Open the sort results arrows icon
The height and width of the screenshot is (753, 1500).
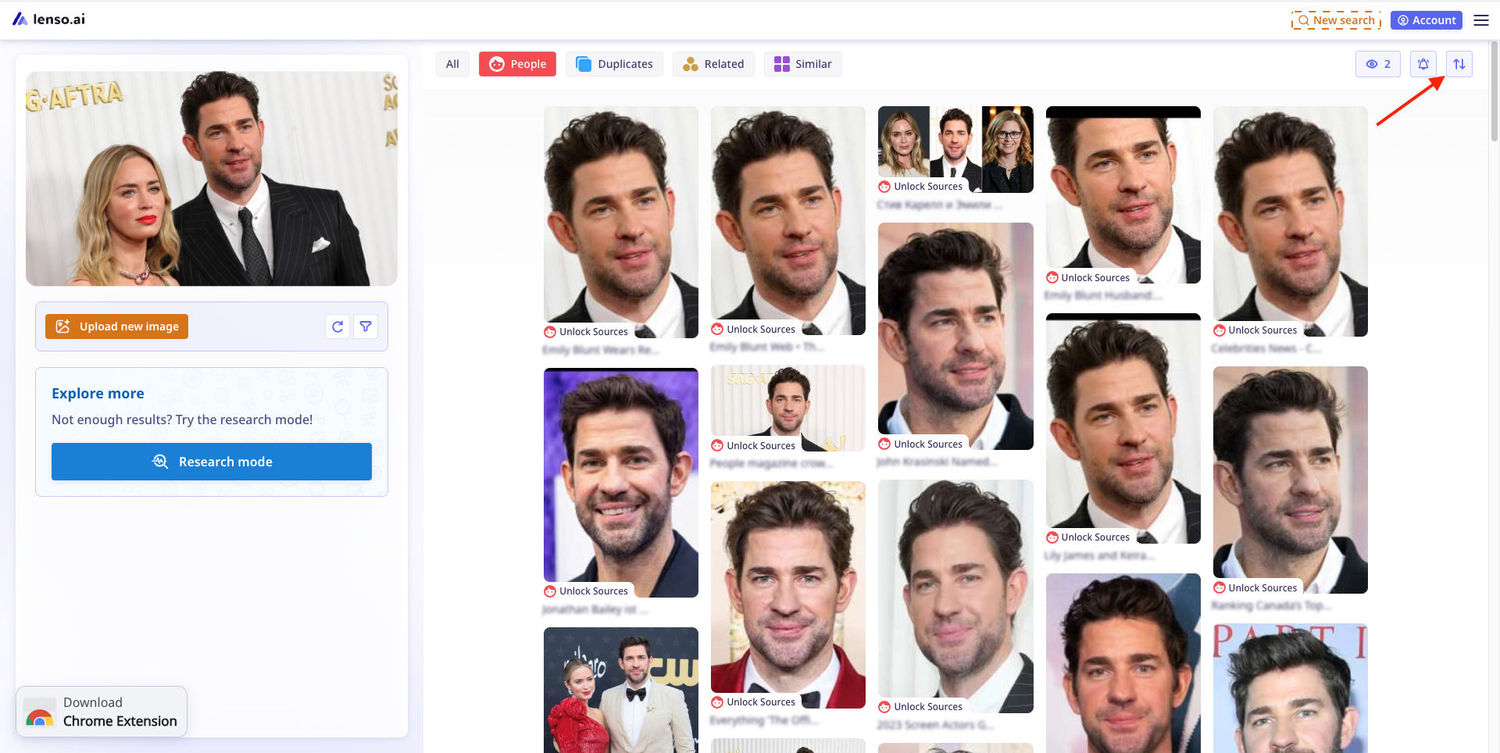tap(1459, 64)
